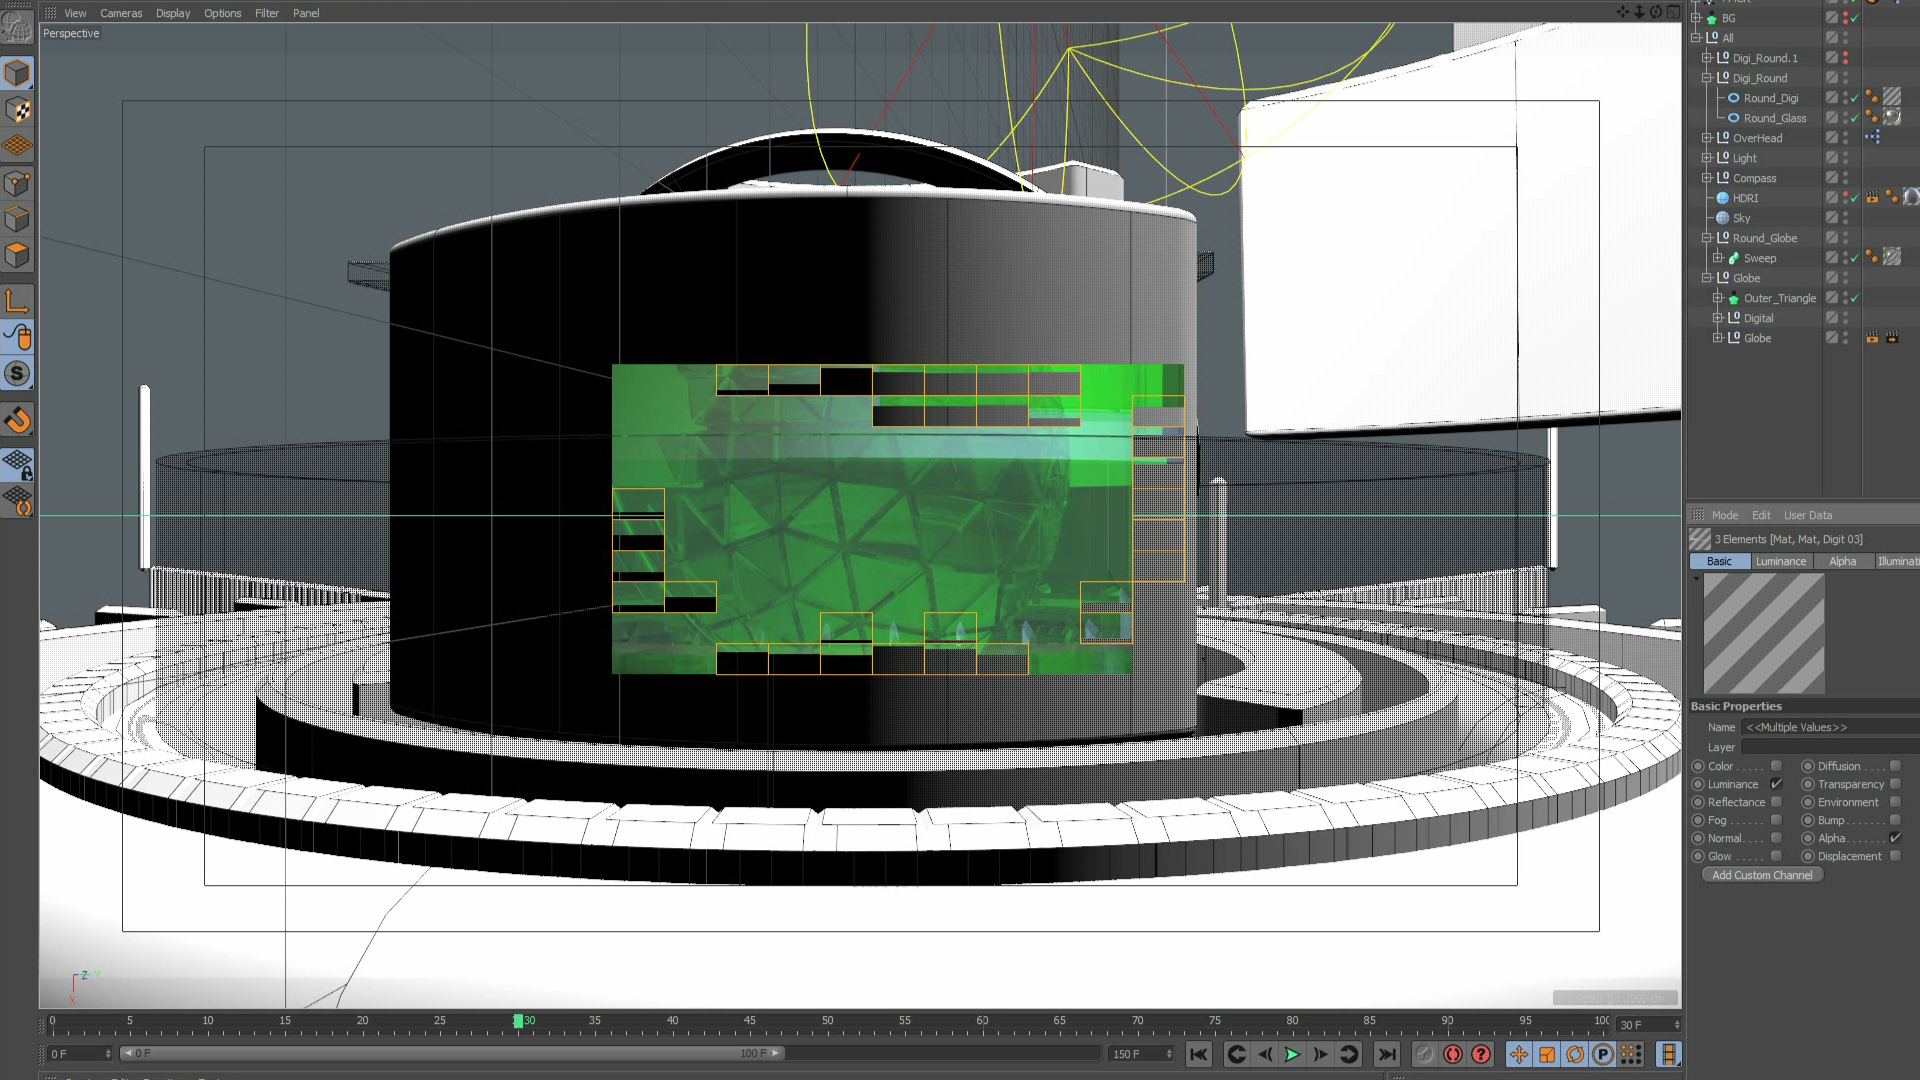Screen dimensions: 1920x1080
Task: Collapse the Digi_Round object group
Action: tap(1707, 78)
